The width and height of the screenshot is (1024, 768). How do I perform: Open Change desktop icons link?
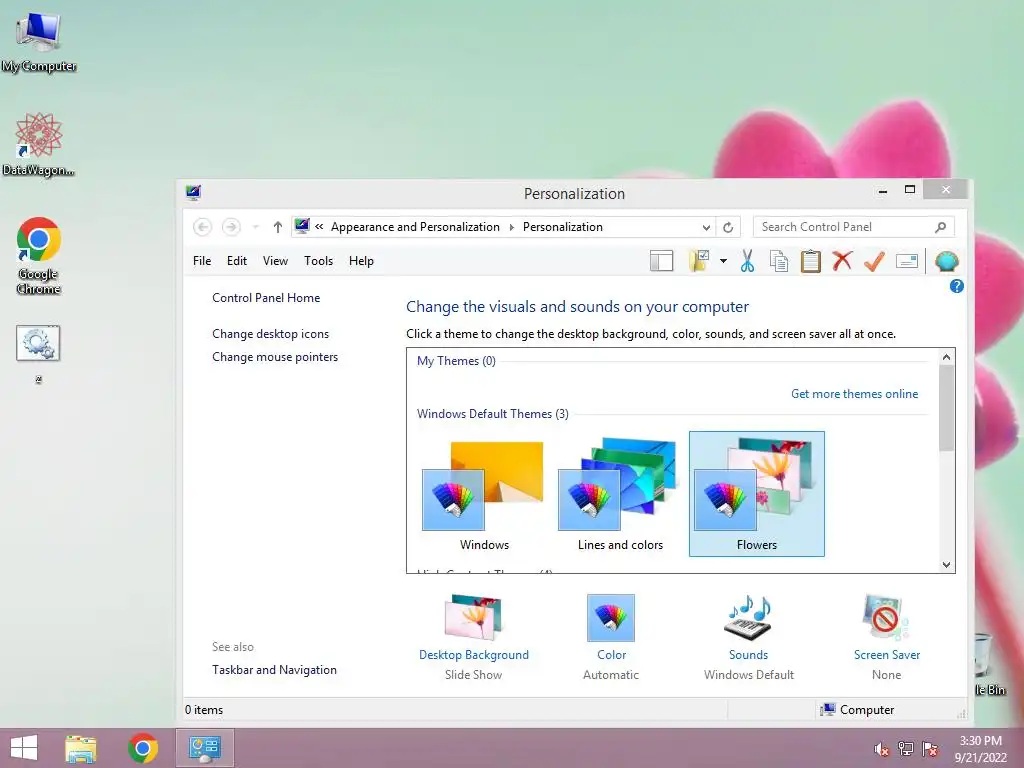(x=270, y=334)
